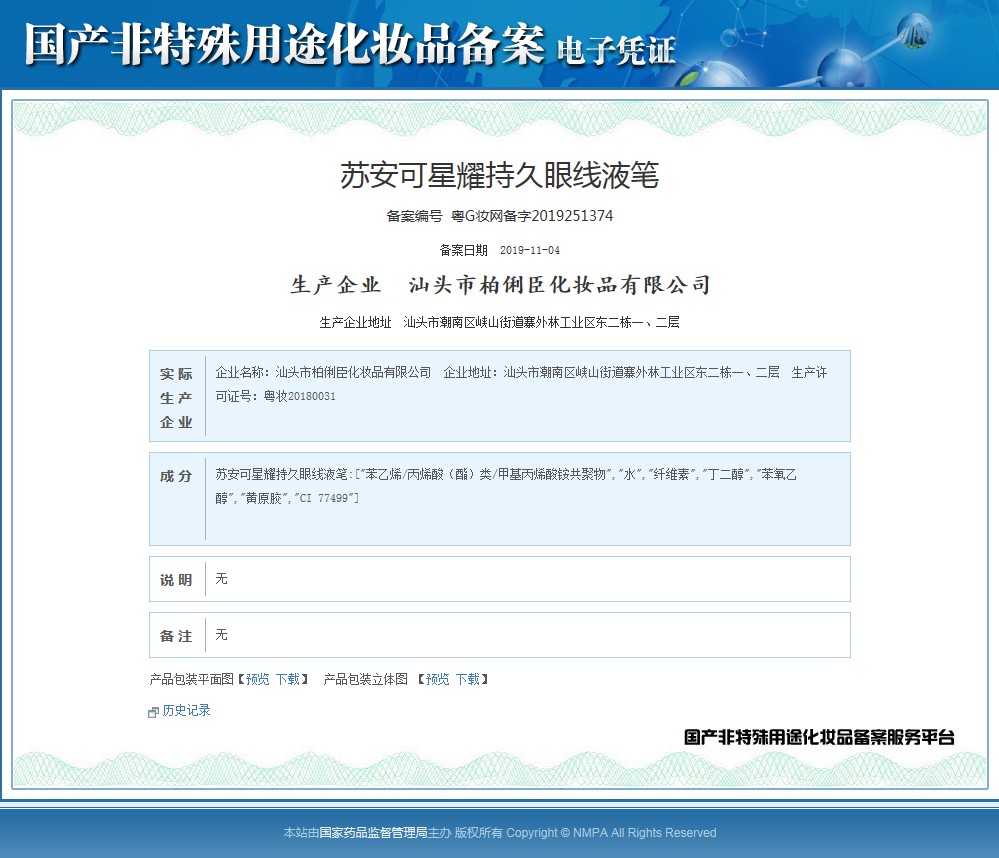This screenshot has width=999, height=858.
Task: Click the 备注 row label
Action: pyautogui.click(x=176, y=636)
